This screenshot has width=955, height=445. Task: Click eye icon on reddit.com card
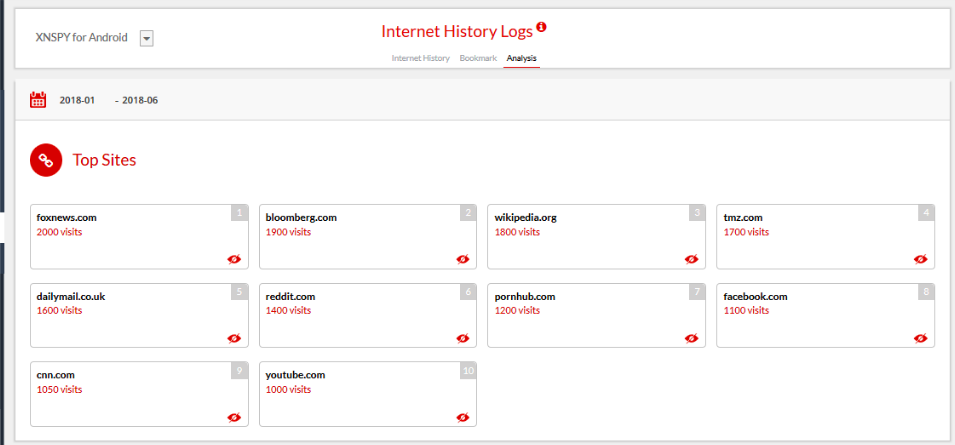pyautogui.click(x=463, y=338)
